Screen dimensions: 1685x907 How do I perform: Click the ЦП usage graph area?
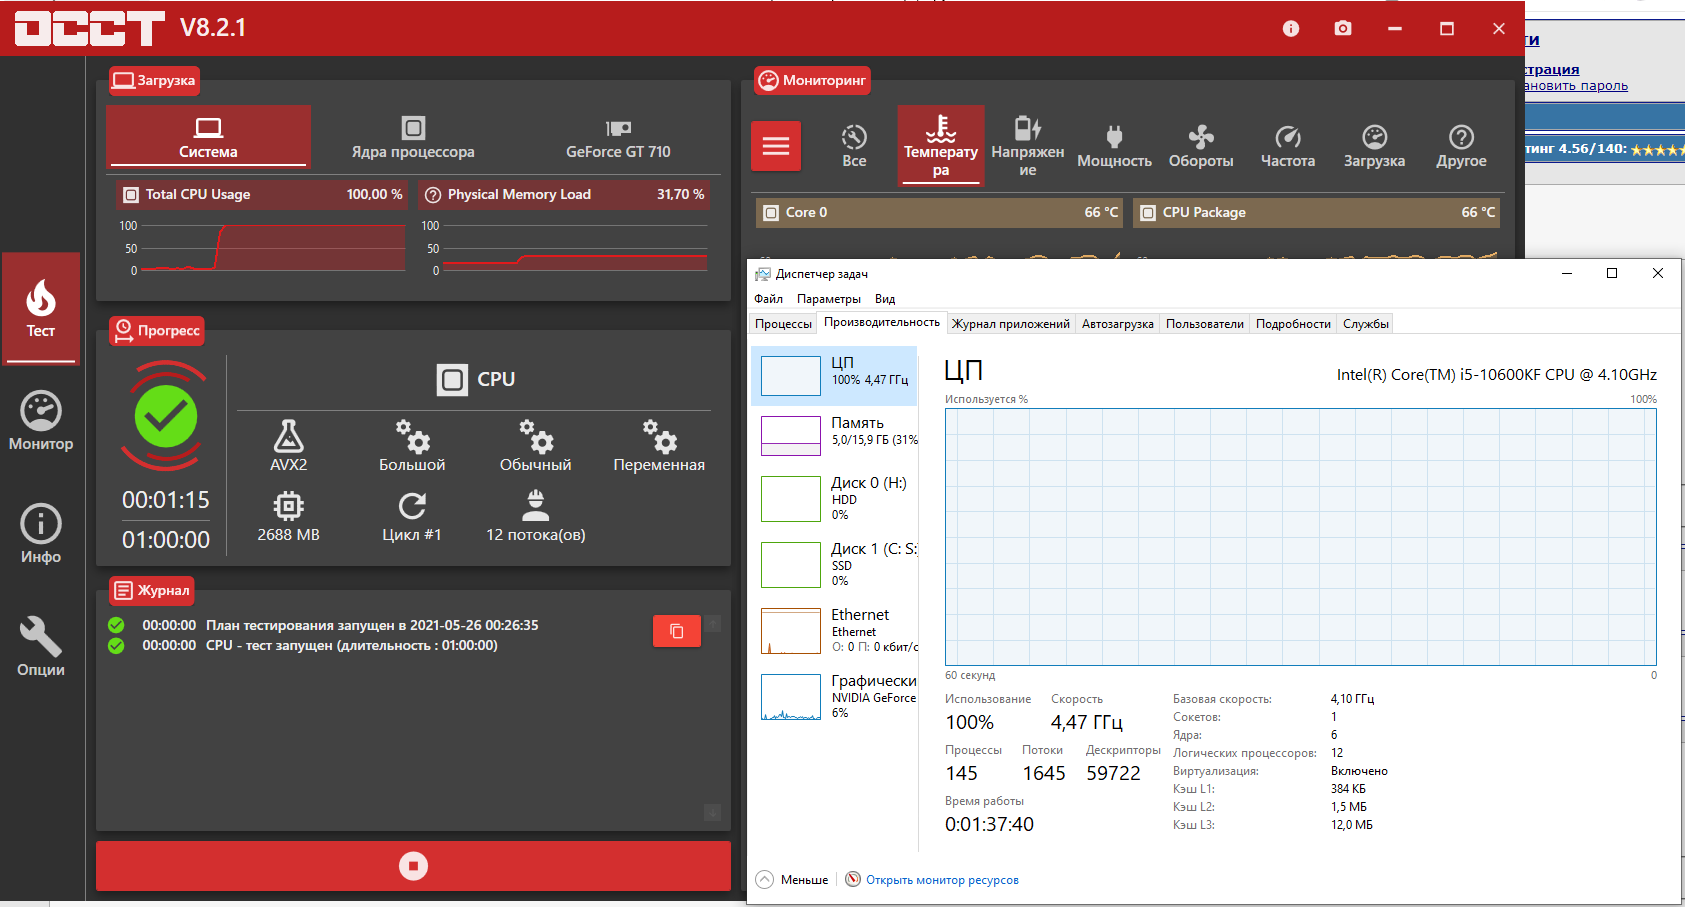(x=1301, y=537)
